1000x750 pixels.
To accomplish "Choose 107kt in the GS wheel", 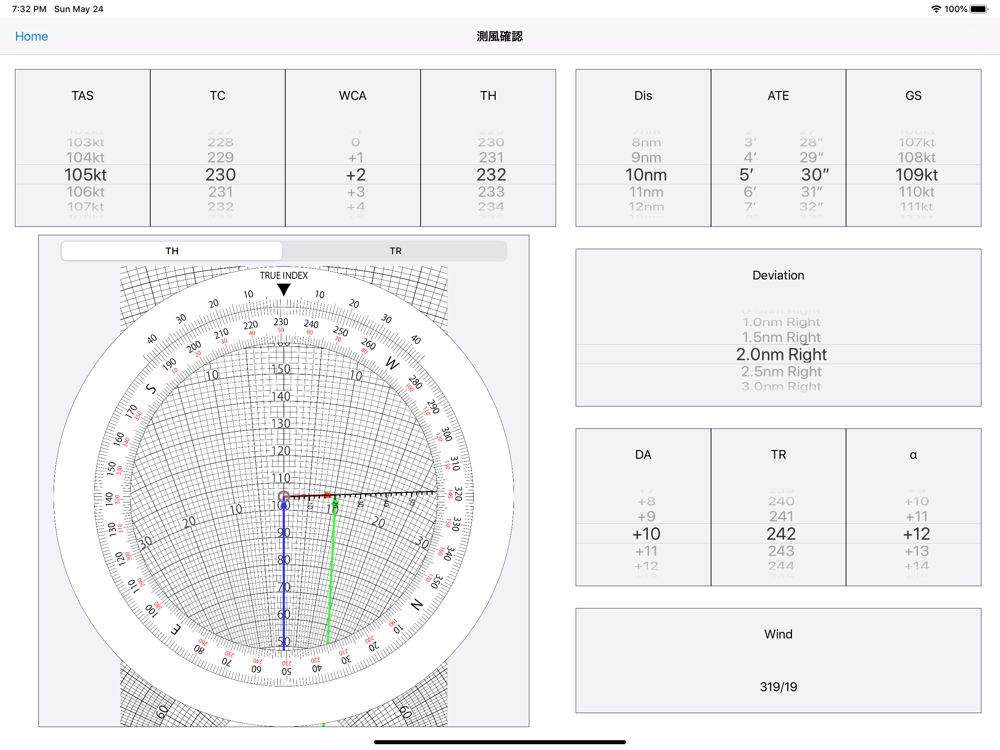I will click(916, 142).
